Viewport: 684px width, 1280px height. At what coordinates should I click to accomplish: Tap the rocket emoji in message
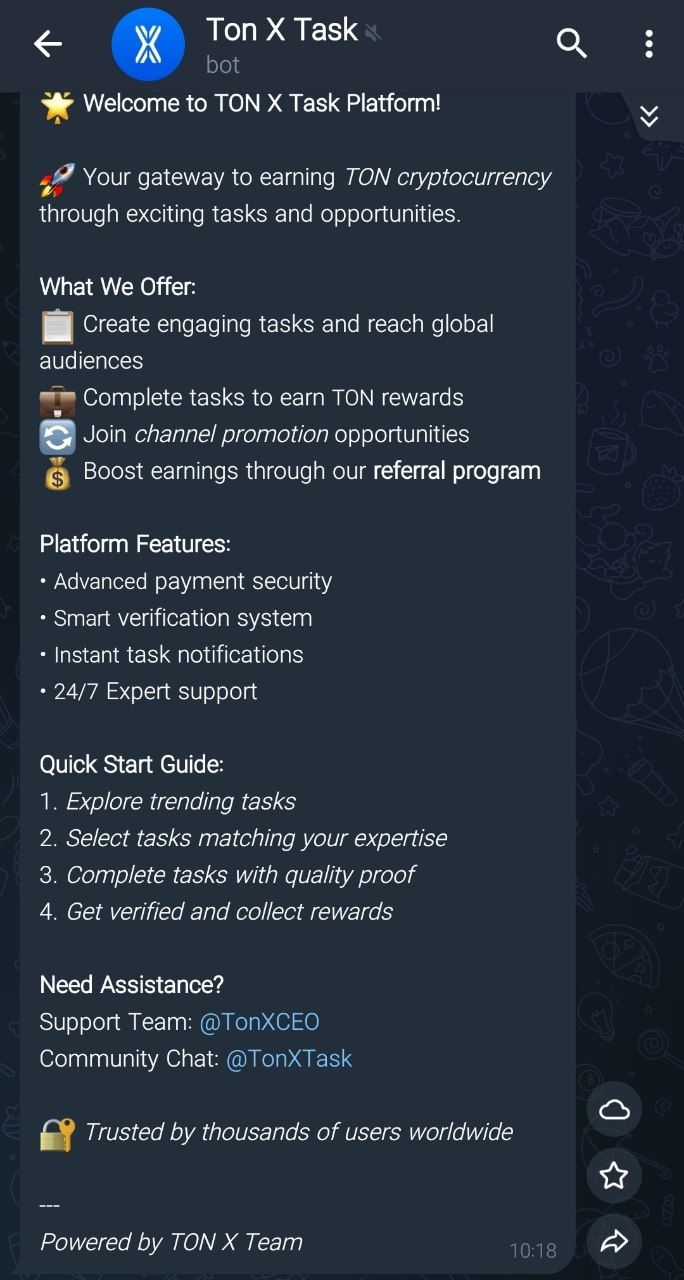point(57,178)
